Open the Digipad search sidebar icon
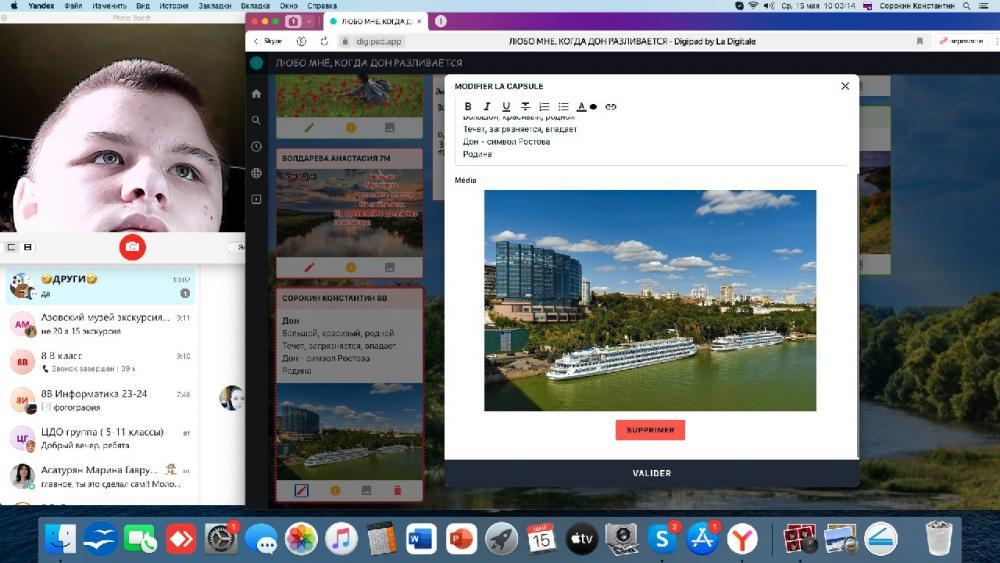 (x=256, y=120)
